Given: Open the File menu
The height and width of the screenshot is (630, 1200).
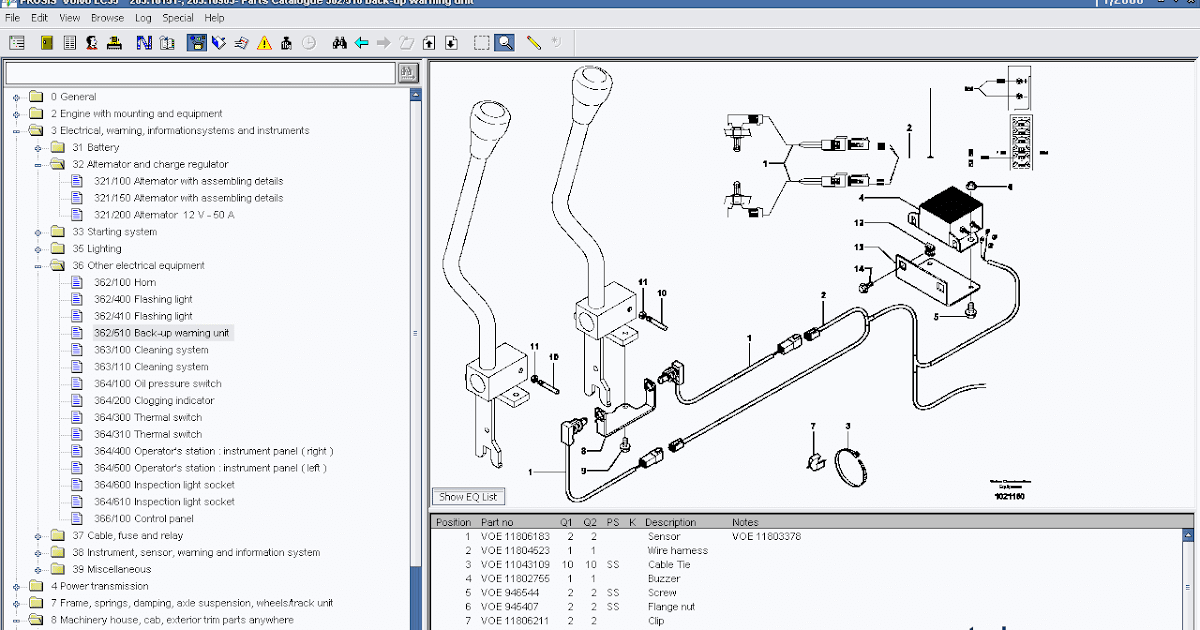Looking at the screenshot, I should [x=13, y=18].
